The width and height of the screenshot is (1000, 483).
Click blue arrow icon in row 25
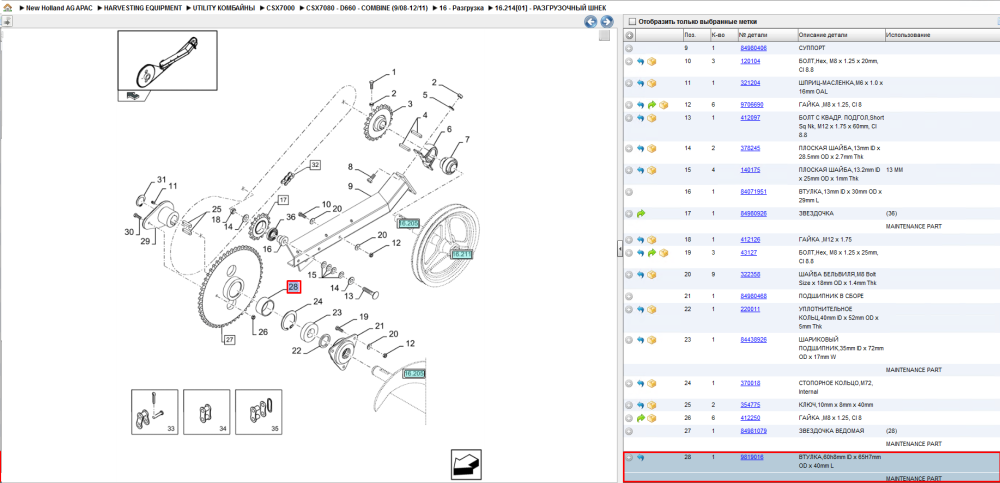pos(641,405)
